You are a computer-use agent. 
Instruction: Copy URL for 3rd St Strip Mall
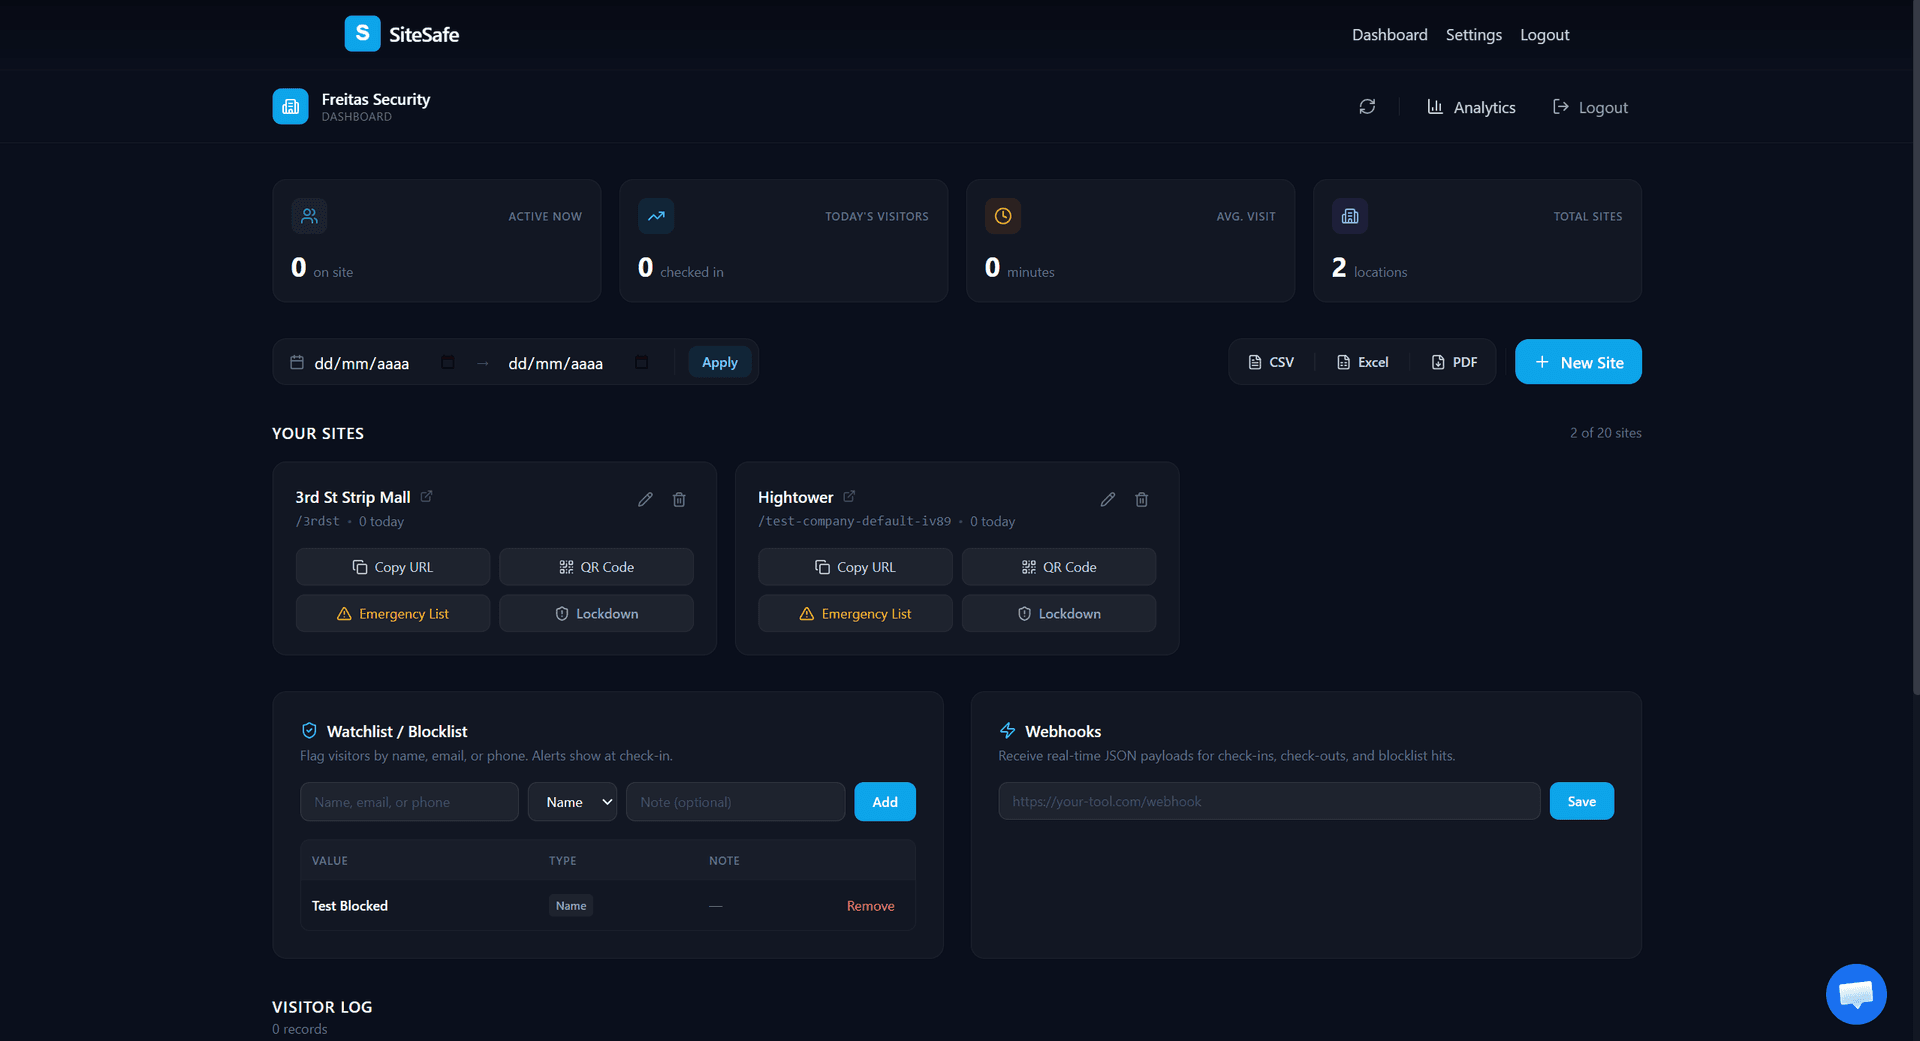393,567
